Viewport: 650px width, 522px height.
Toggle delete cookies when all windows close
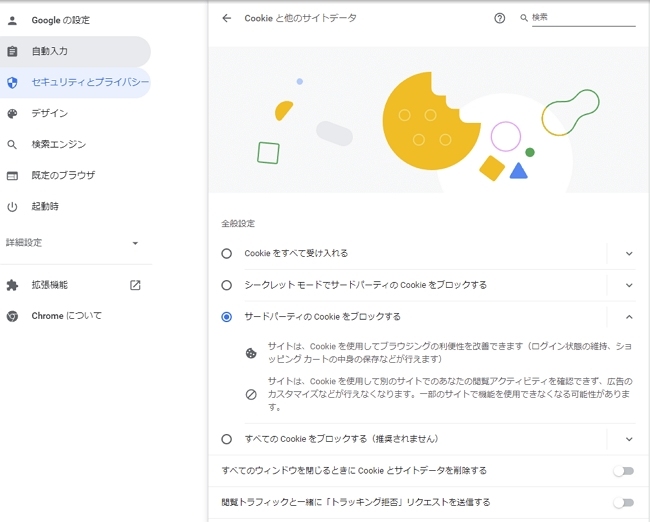coord(624,471)
